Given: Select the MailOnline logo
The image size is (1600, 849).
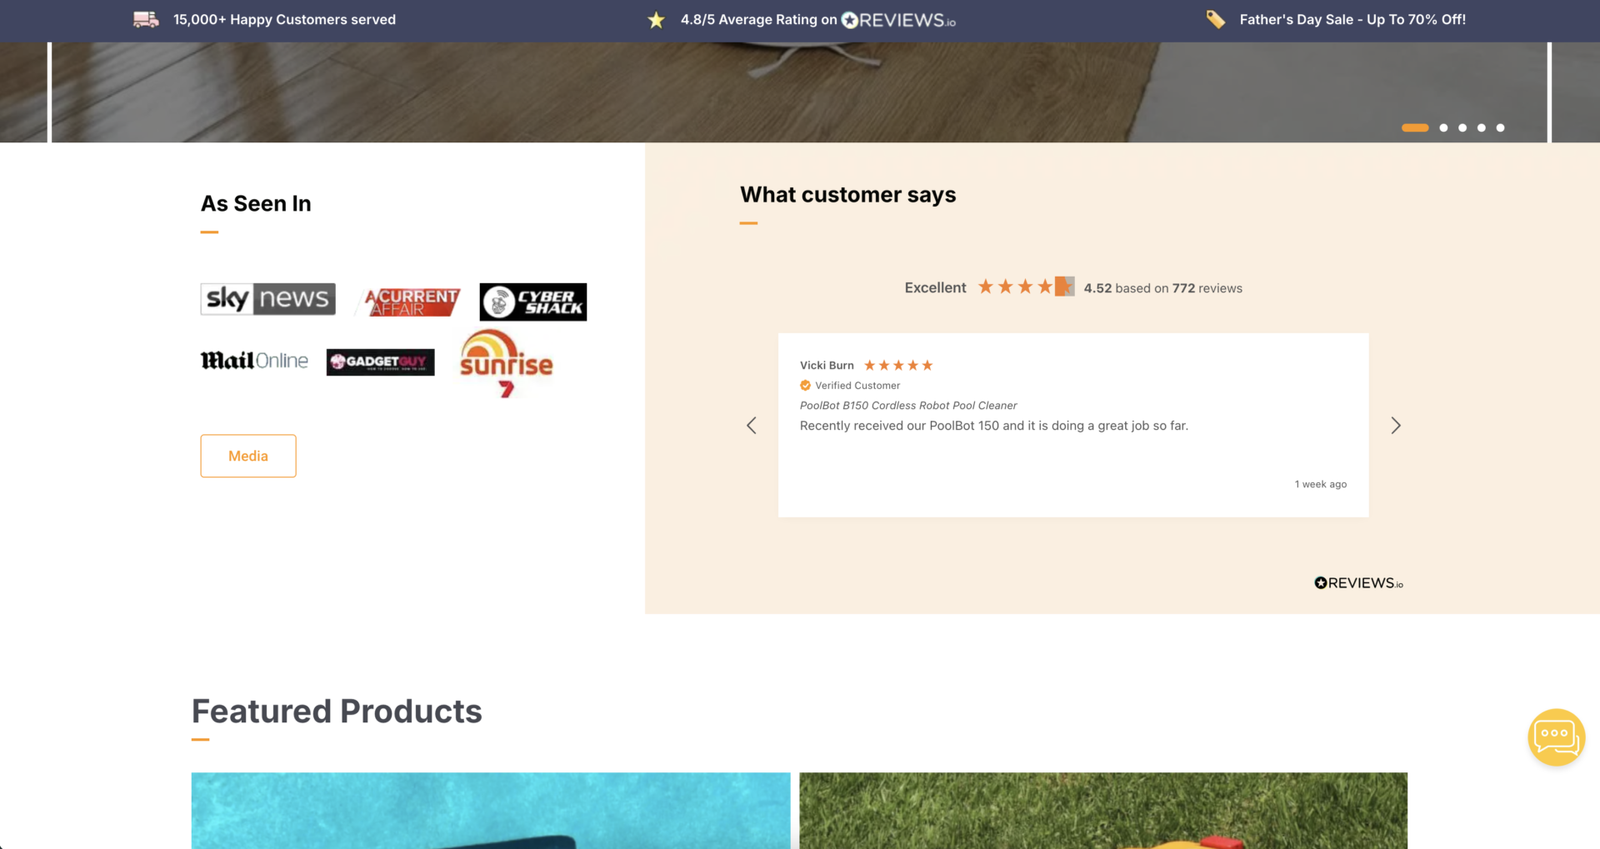Looking at the screenshot, I should [254, 361].
